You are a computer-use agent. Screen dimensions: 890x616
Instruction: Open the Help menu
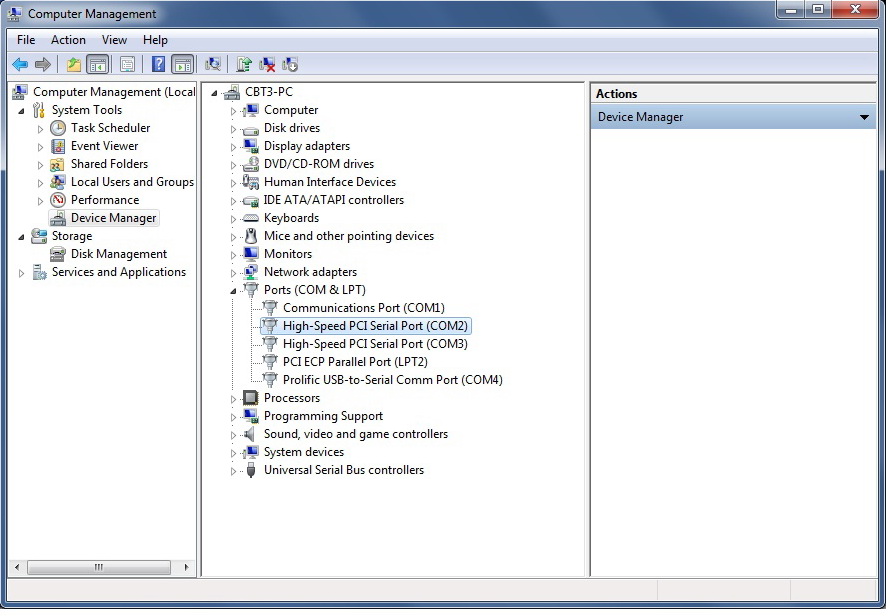click(155, 40)
